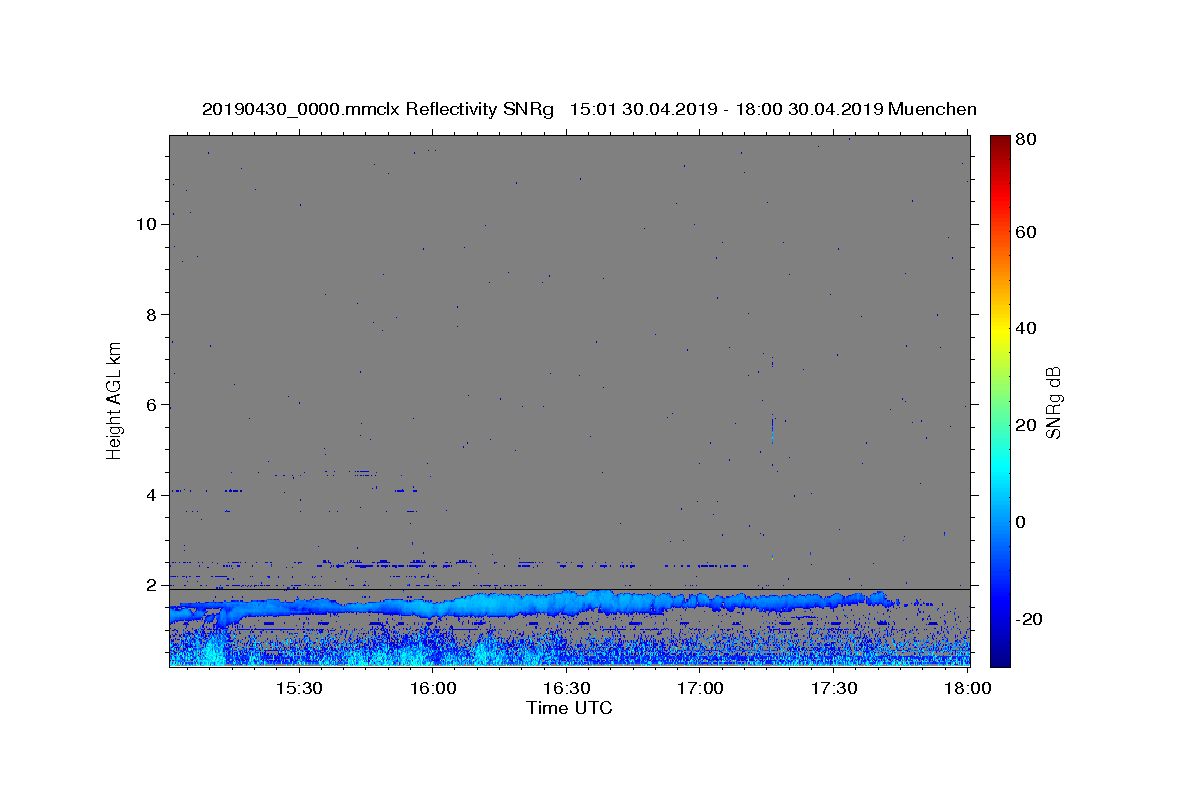Click the height tick label 8
The image size is (1200, 800).
coord(151,314)
